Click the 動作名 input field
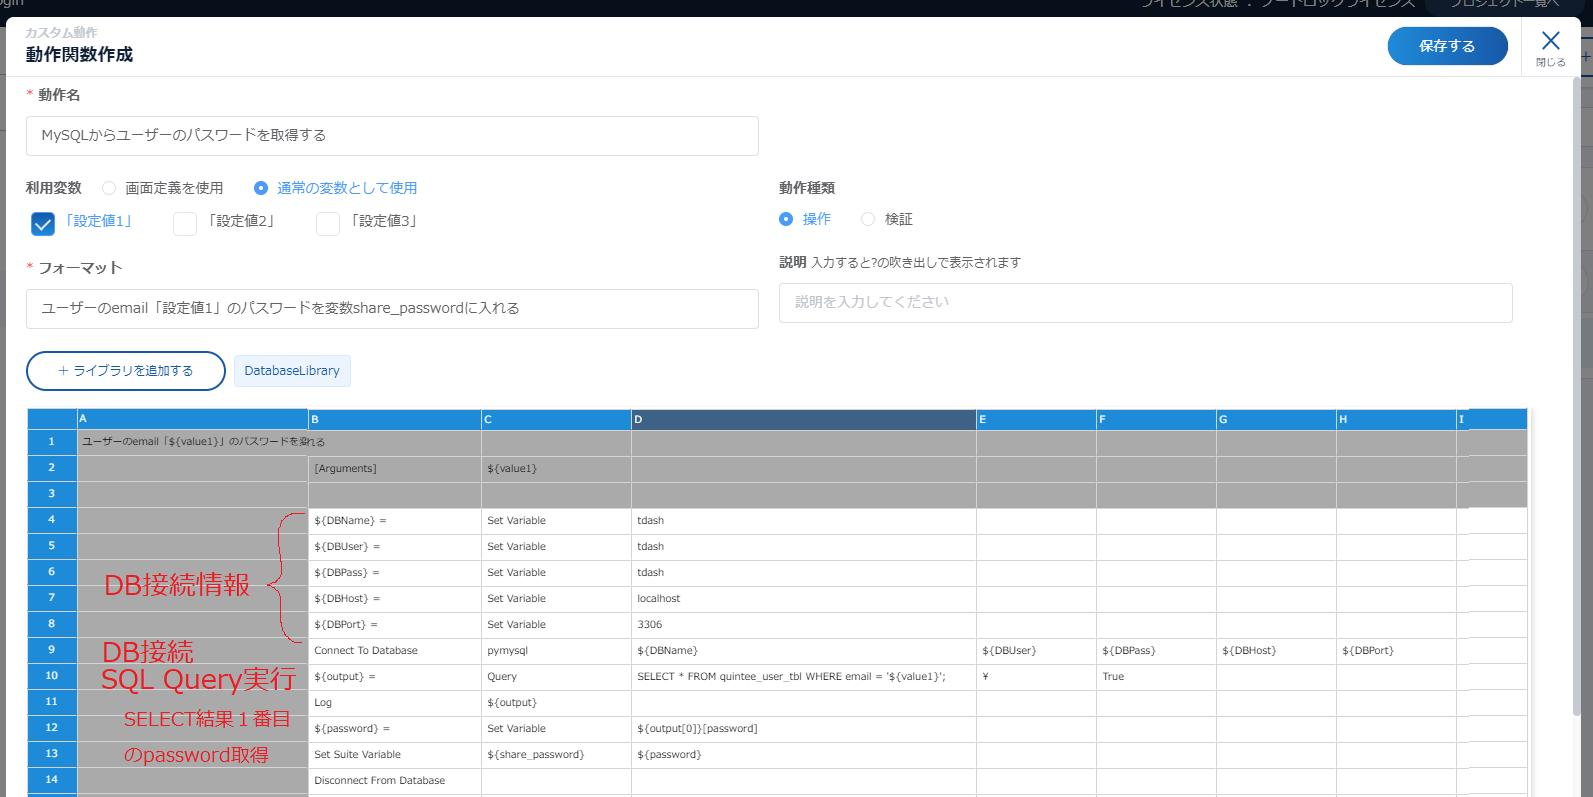 click(392, 136)
